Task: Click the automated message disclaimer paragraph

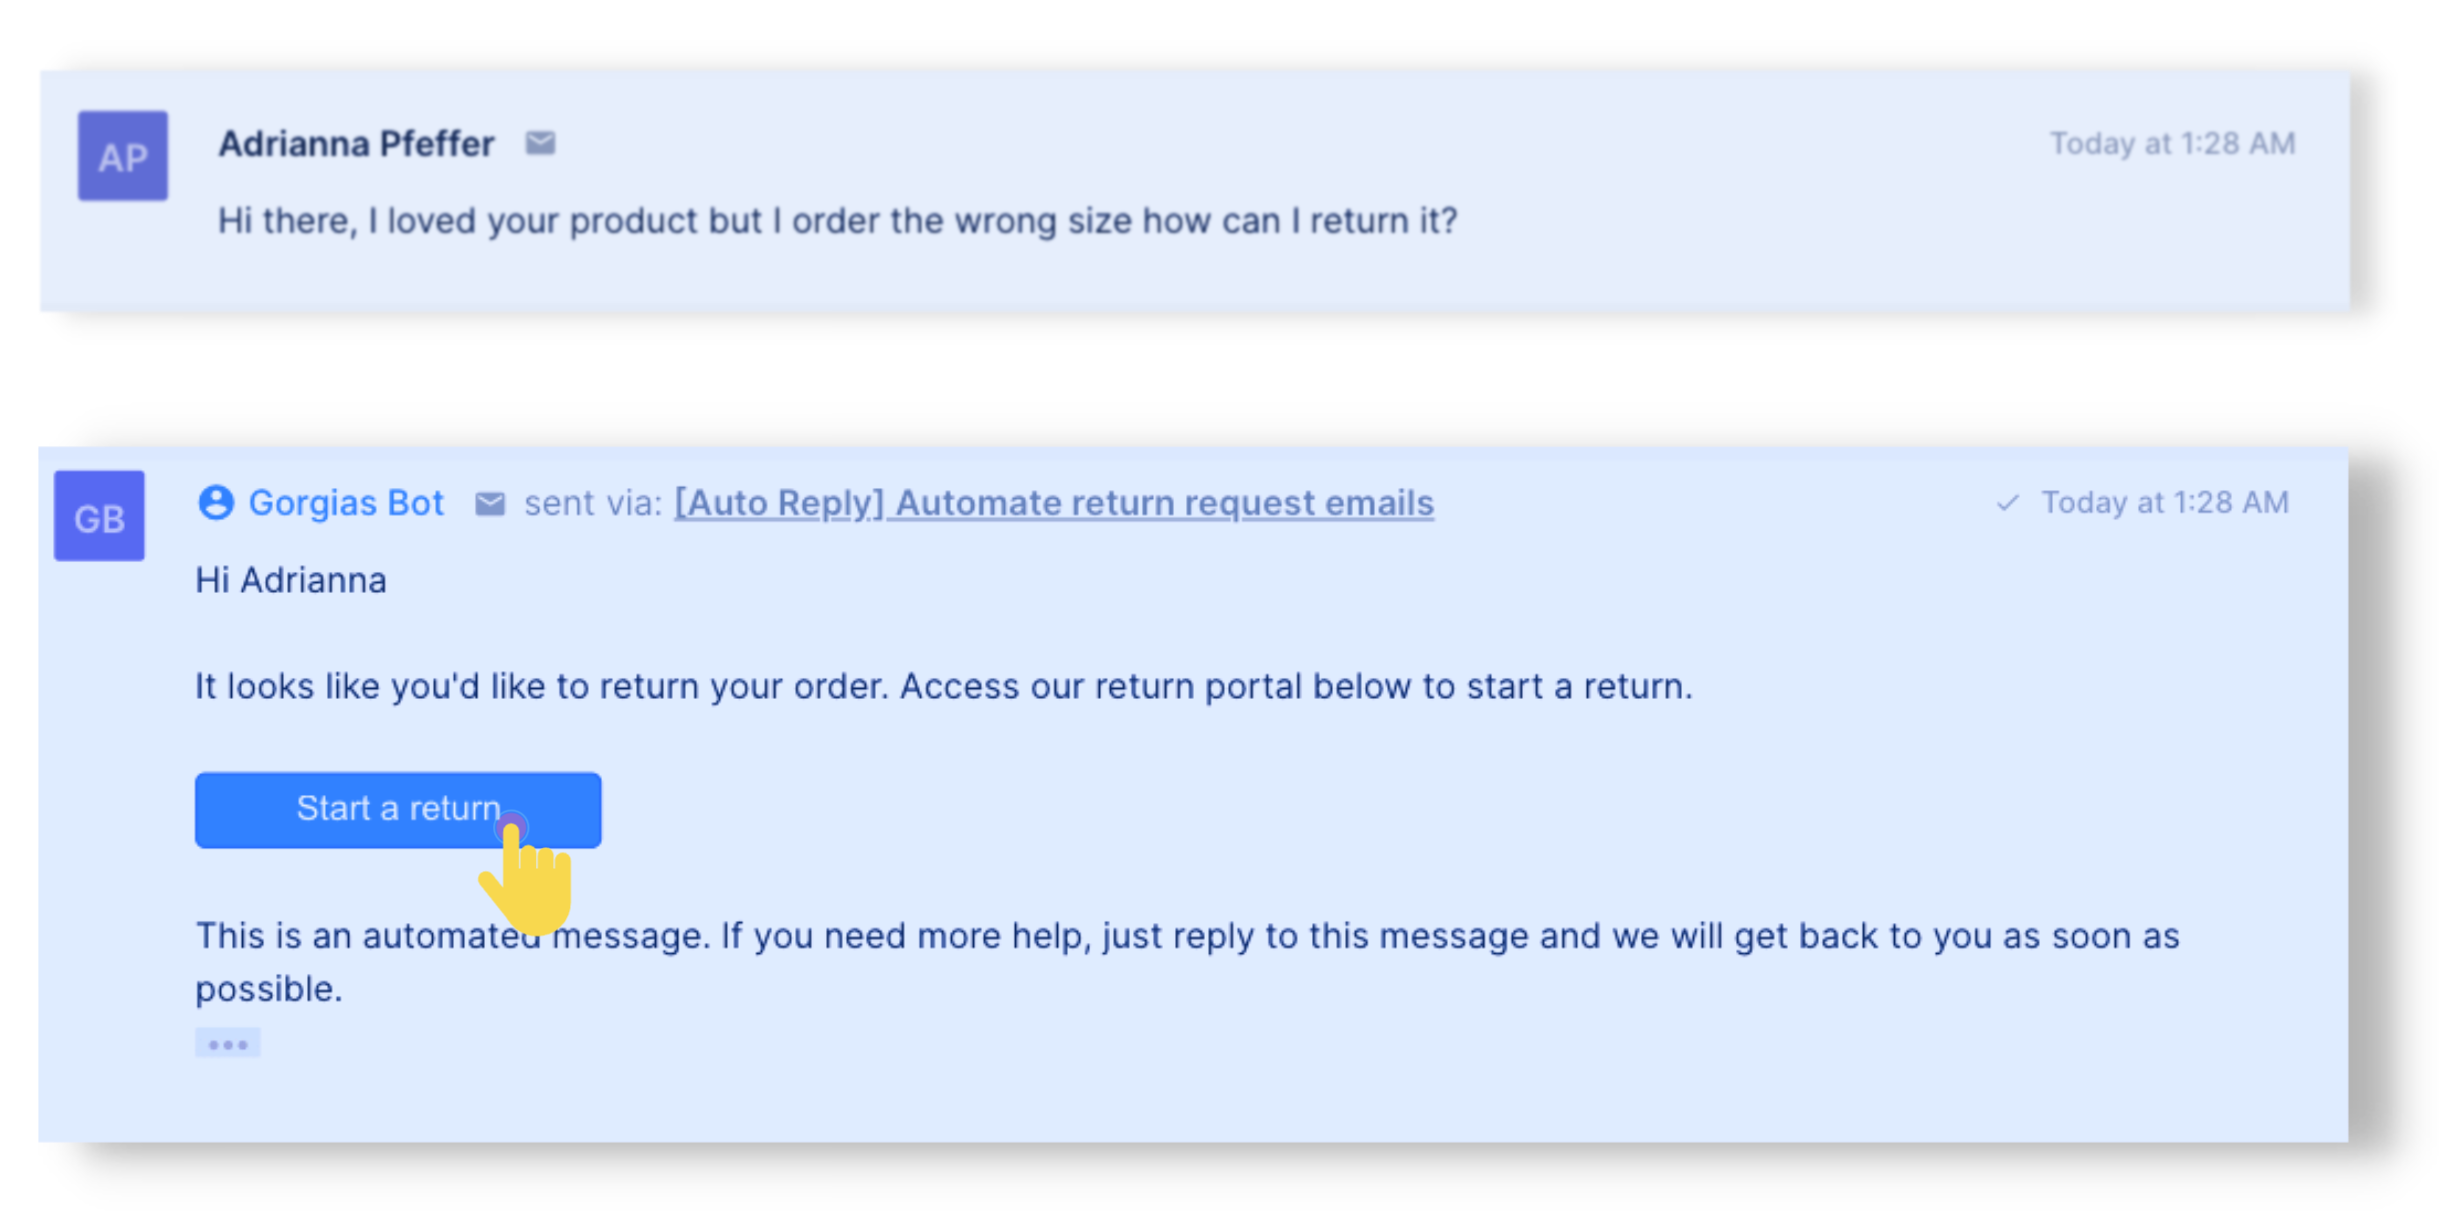Action: point(1187,962)
